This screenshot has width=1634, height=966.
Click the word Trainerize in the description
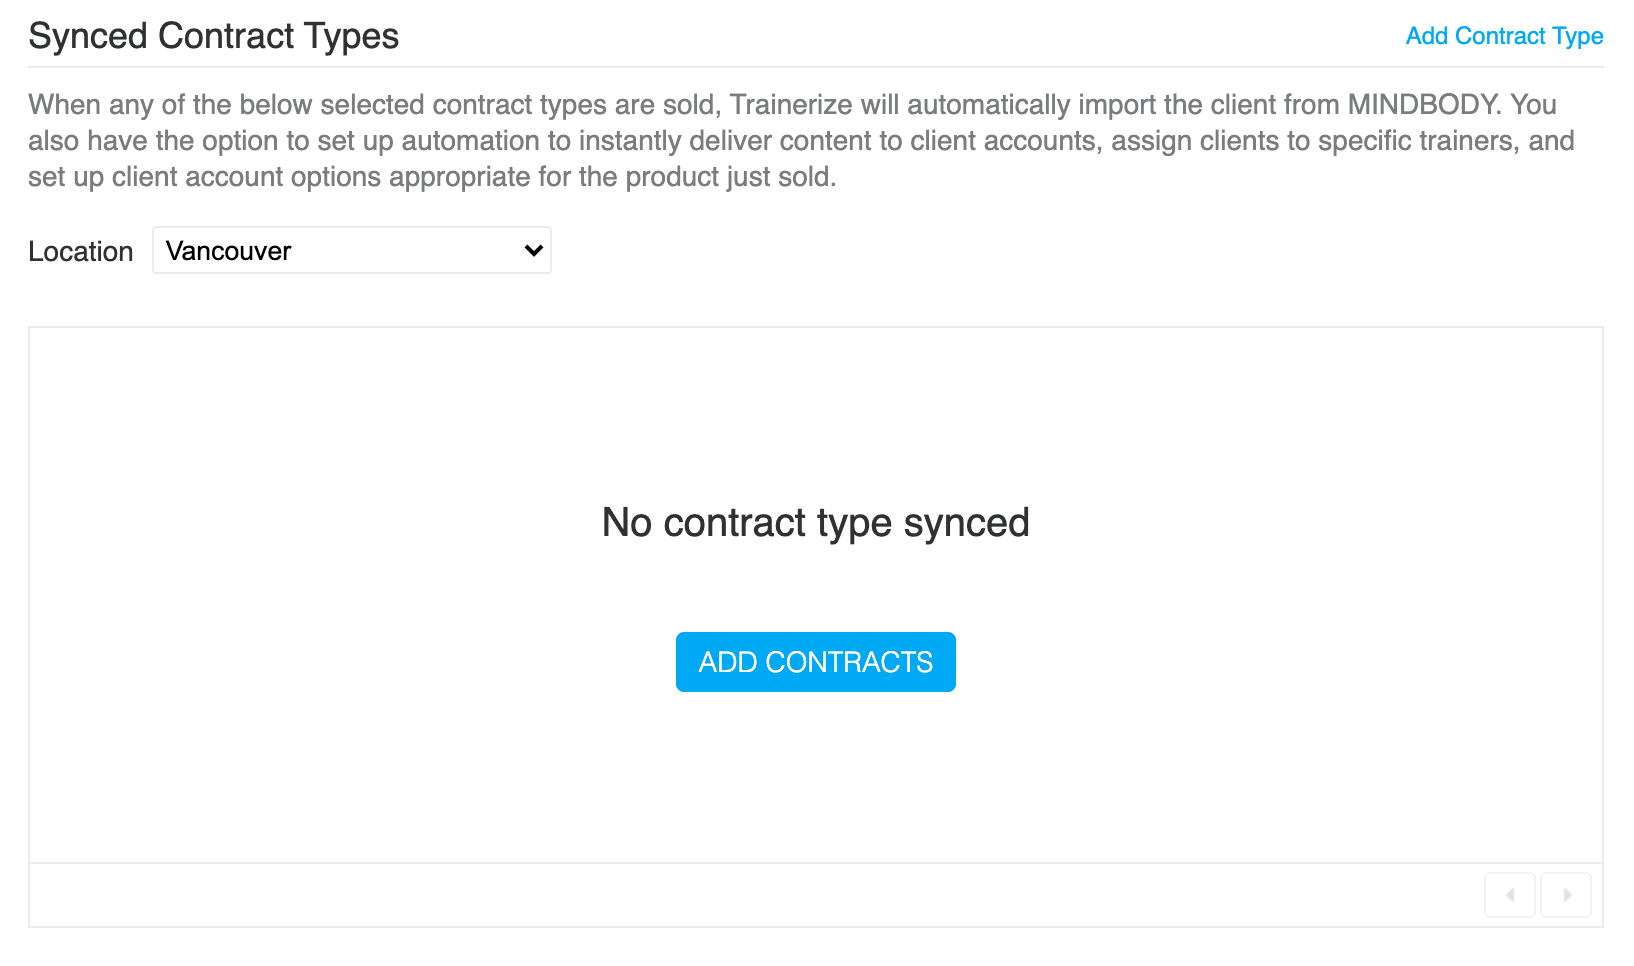point(791,104)
